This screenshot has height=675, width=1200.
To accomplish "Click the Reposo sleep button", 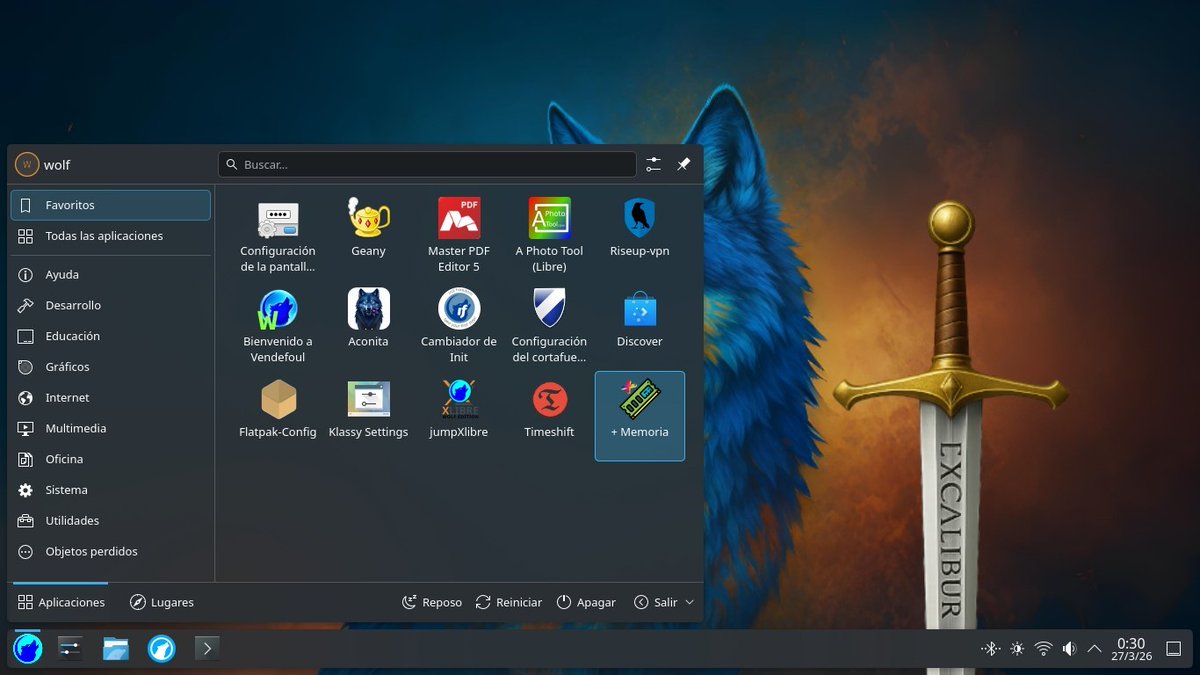I will [432, 602].
